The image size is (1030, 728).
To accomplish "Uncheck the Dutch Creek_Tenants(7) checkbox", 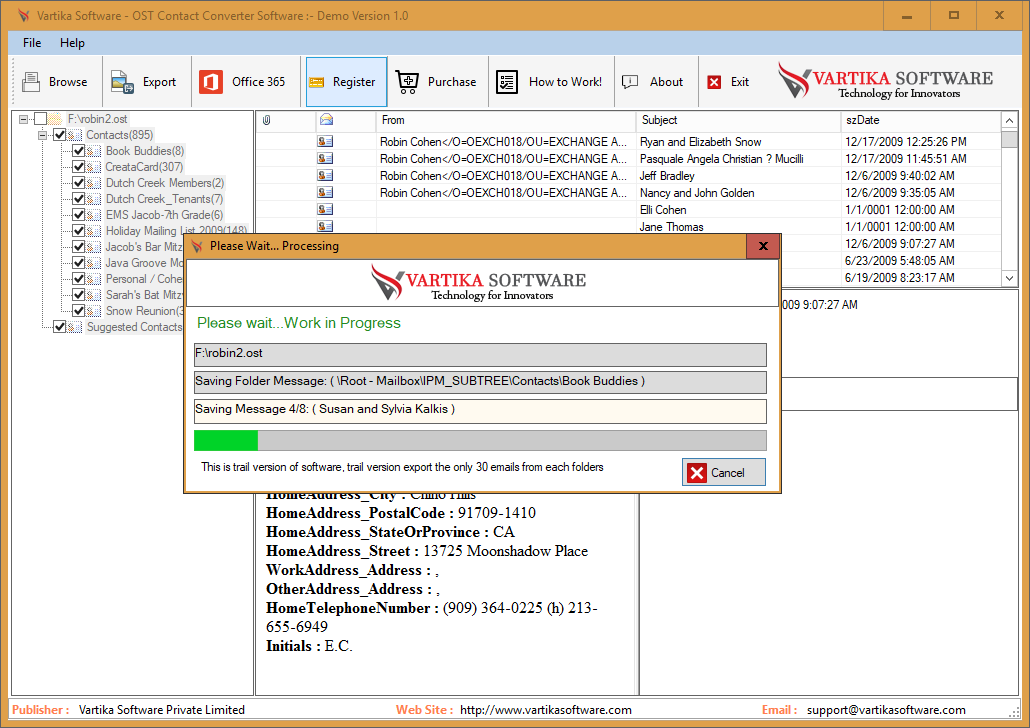I will (79, 199).
